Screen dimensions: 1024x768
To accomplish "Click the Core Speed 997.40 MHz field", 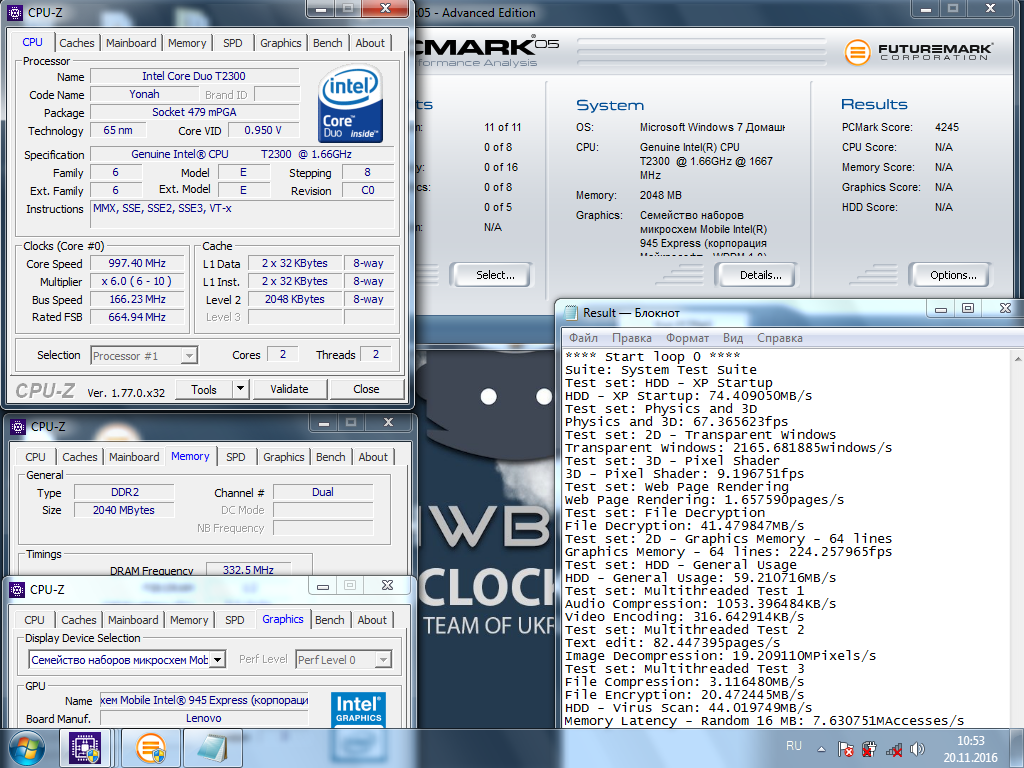I will [x=137, y=263].
